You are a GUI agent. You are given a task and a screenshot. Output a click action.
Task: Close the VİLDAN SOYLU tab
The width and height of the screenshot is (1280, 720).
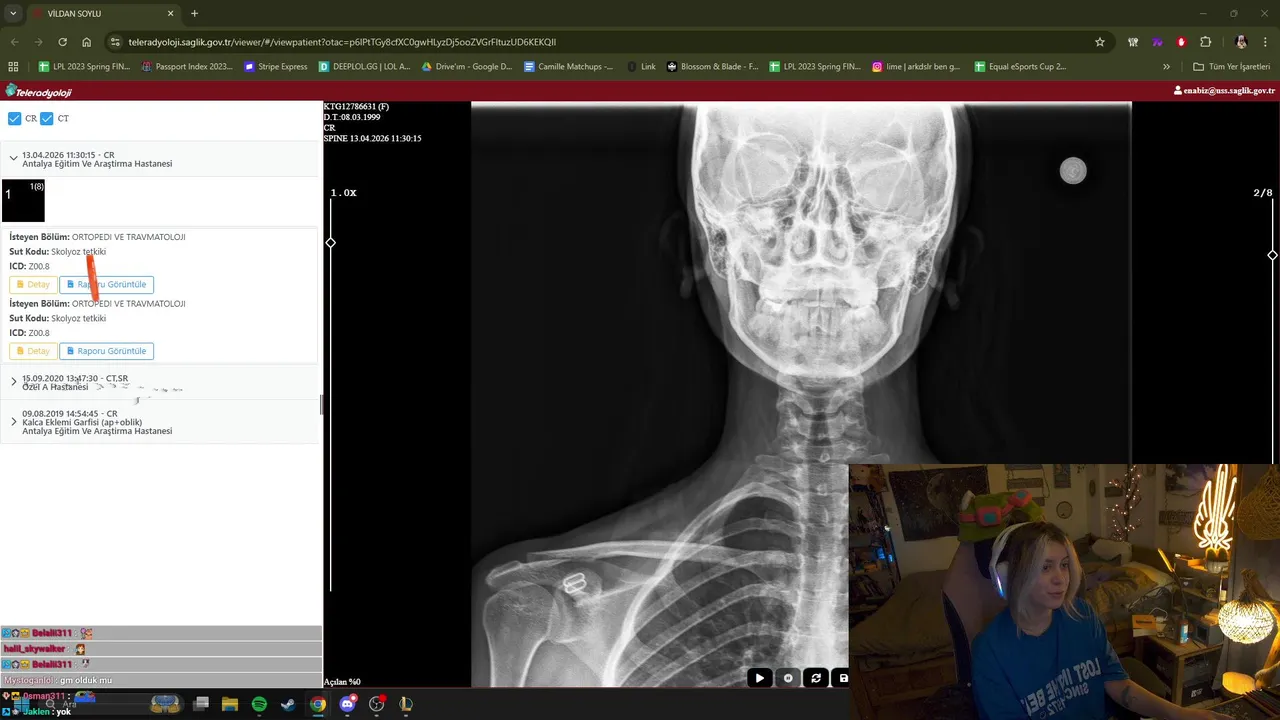tap(170, 14)
